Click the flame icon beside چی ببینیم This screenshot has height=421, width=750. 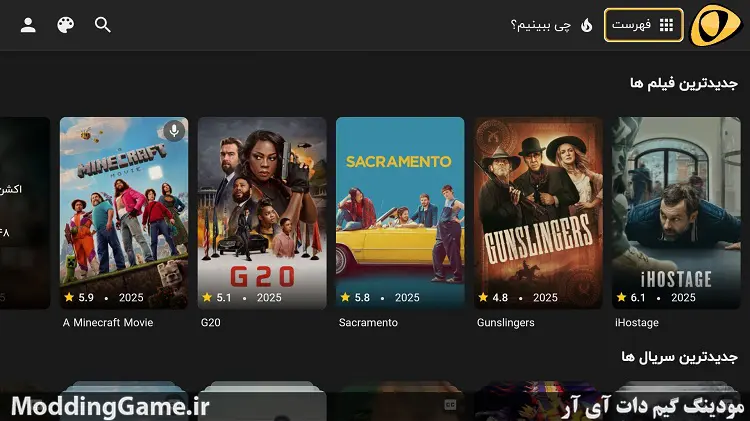(586, 25)
